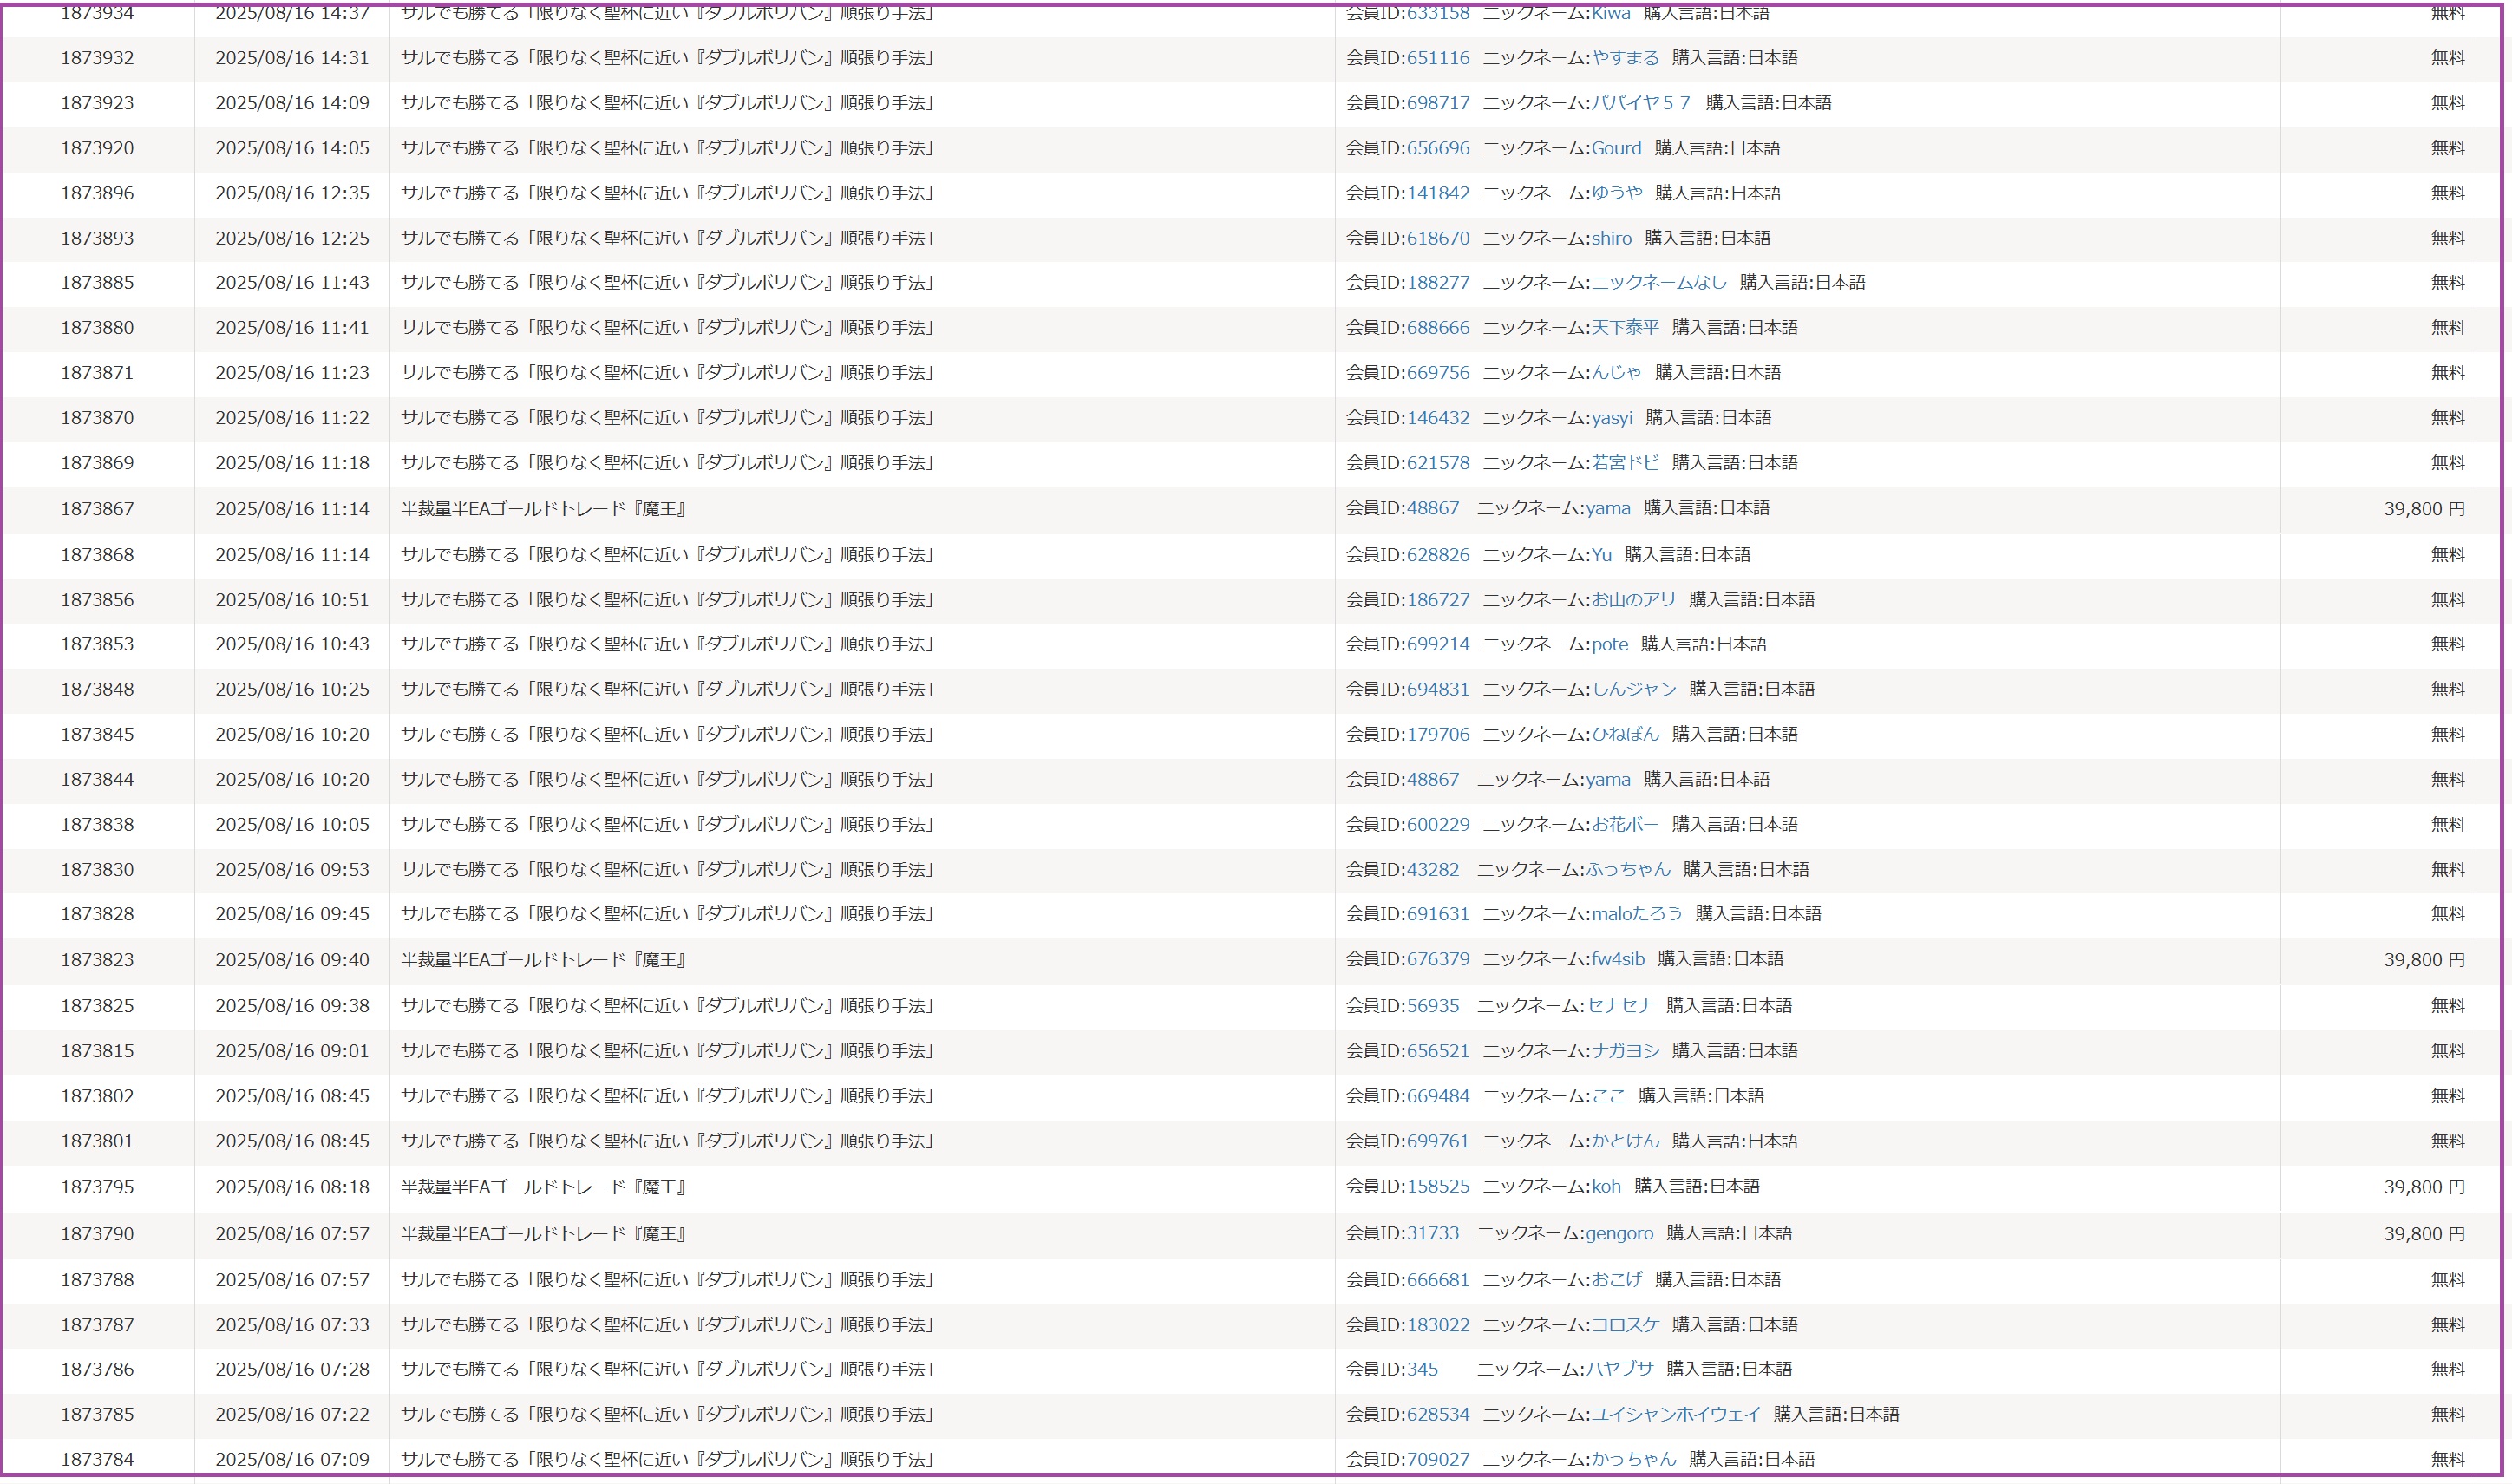
Task: Select date 2025/08/16 14:09
Action: click(292, 103)
